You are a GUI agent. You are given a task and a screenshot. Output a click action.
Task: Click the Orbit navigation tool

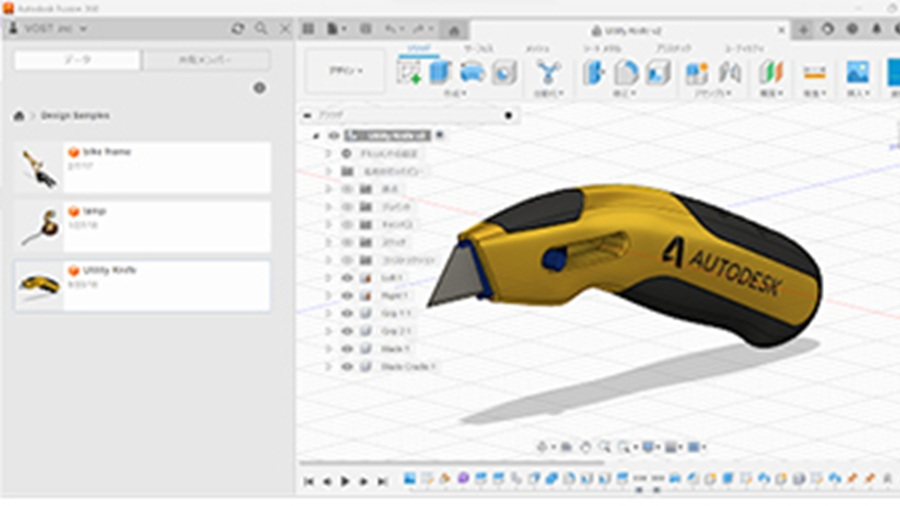pyautogui.click(x=541, y=446)
